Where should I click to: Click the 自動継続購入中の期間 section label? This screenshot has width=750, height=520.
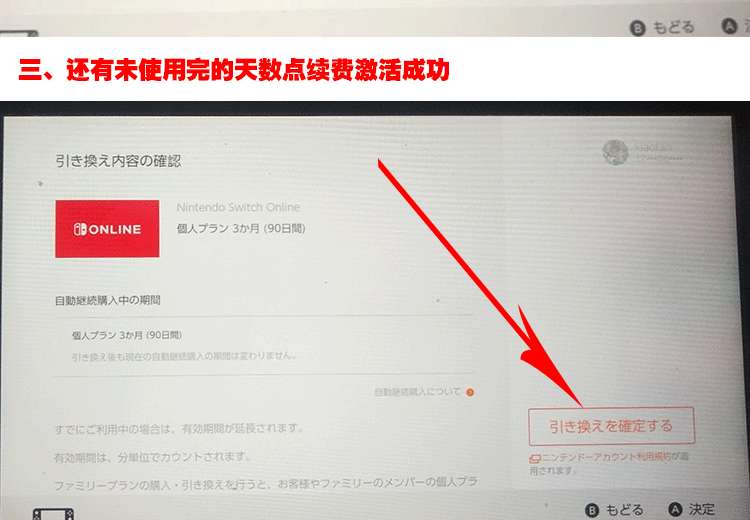108,300
